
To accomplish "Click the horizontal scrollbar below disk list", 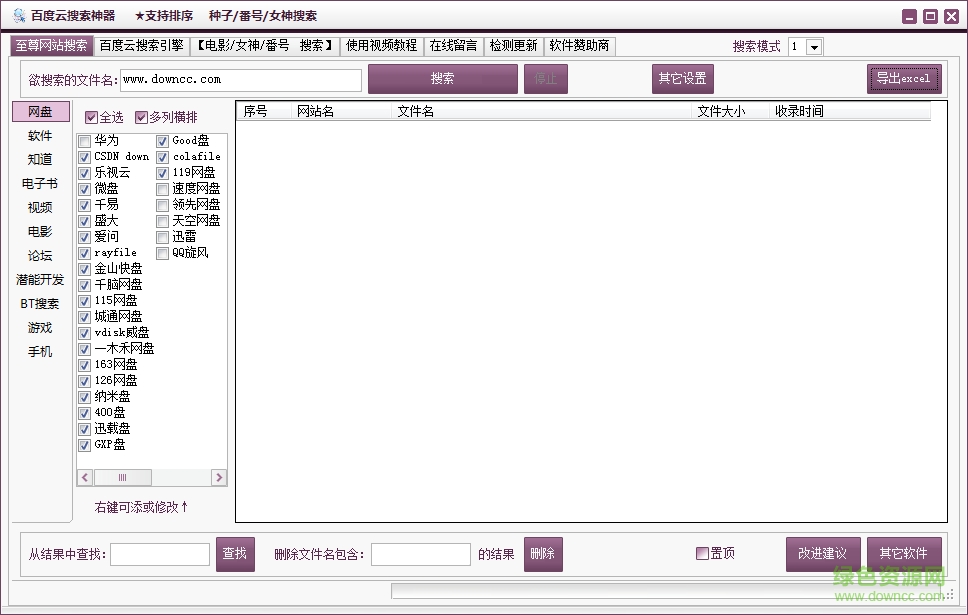I will pos(123,477).
